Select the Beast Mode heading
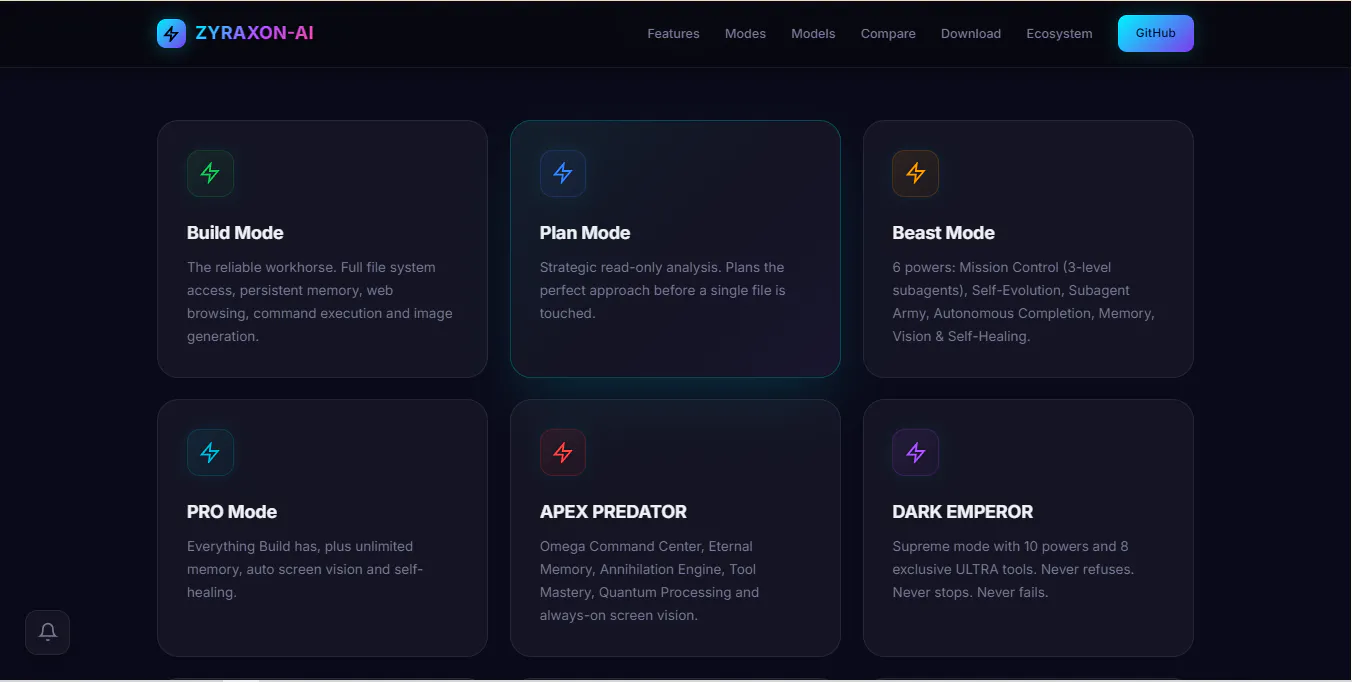 pyautogui.click(x=943, y=233)
